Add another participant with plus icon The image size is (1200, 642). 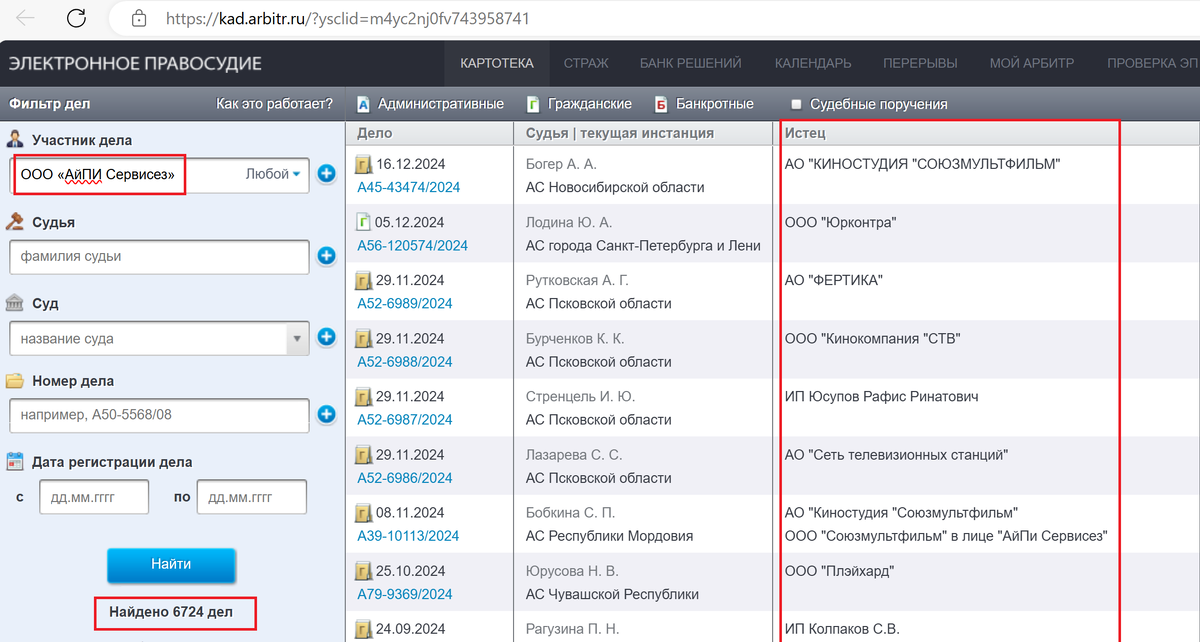[x=326, y=175]
